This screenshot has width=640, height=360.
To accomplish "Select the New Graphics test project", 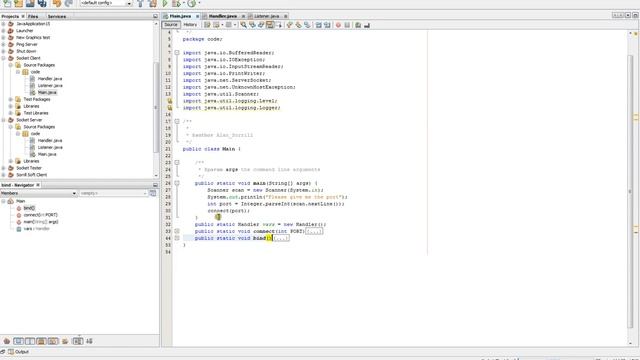I will coord(33,38).
